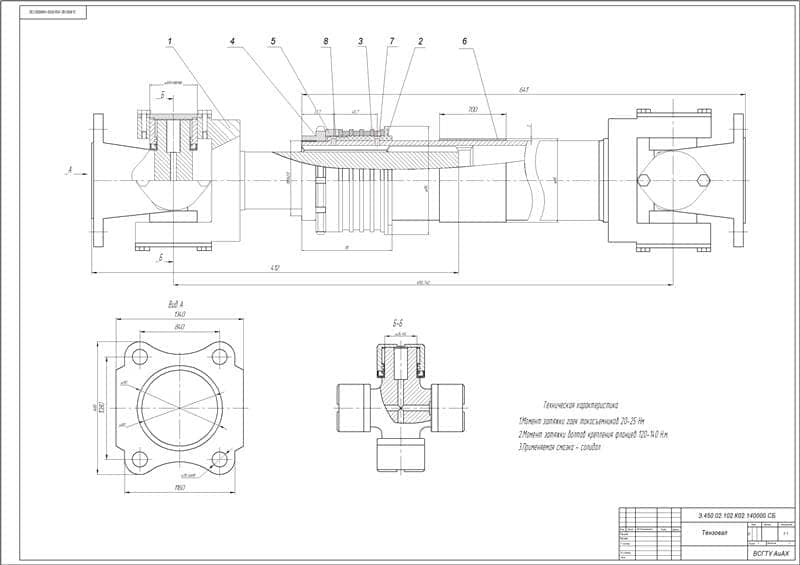Click callout number 7 label
The width and height of the screenshot is (800, 565).
coord(391,41)
